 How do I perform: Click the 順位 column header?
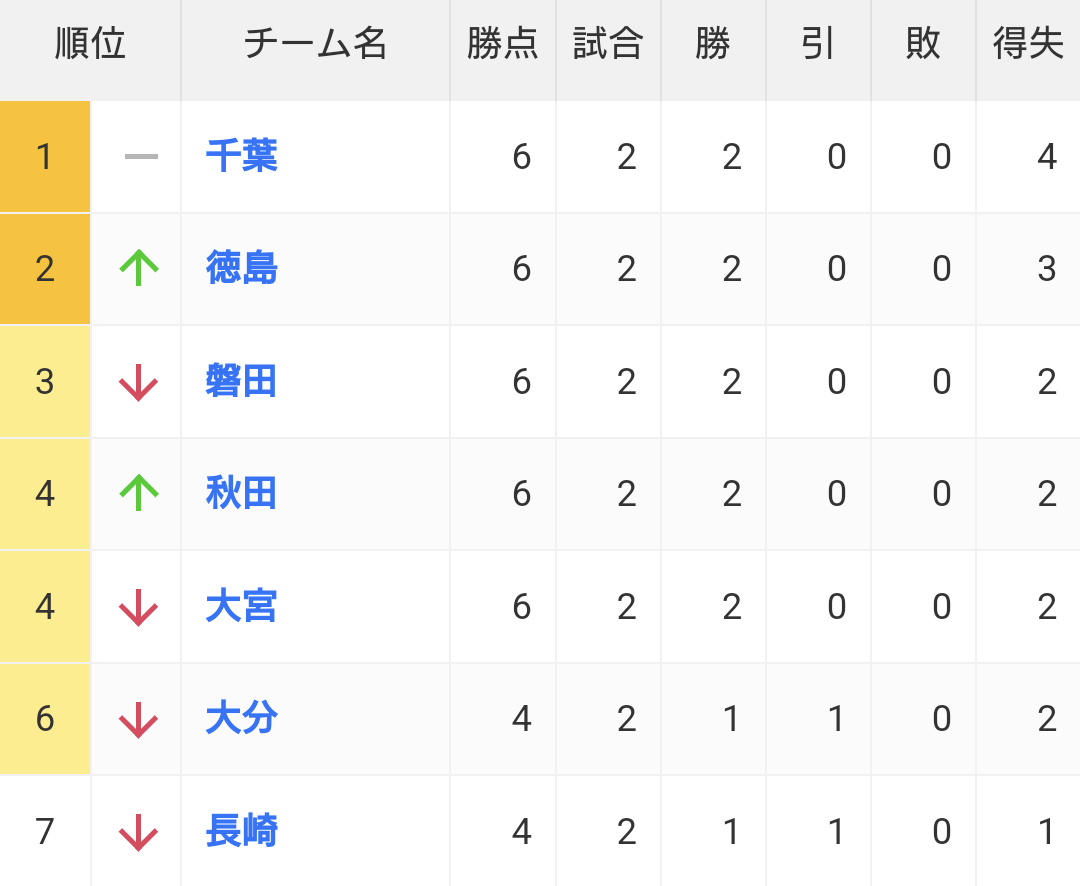pyautogui.click(x=90, y=44)
